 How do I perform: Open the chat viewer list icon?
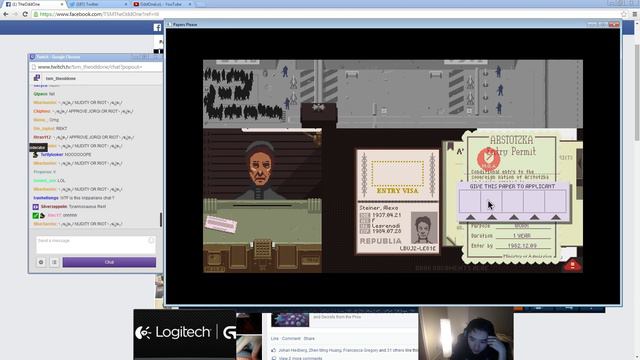click(x=54, y=262)
